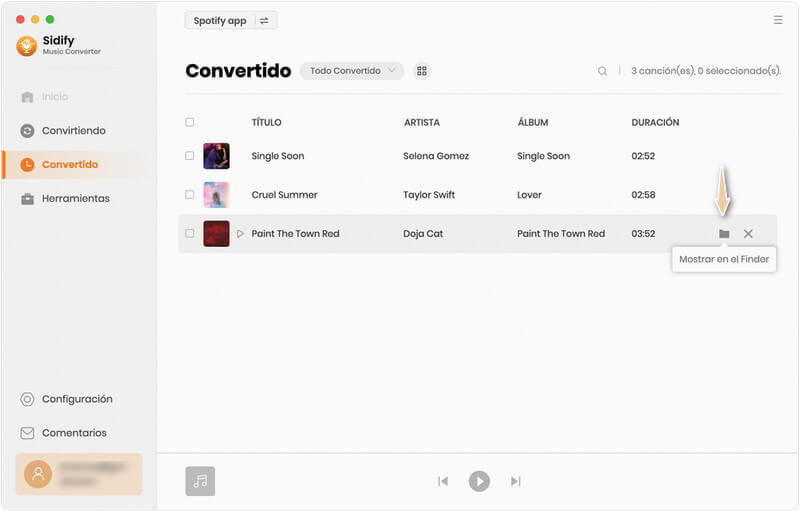Click the search magnifier icon
Image resolution: width=800 pixels, height=511 pixels.
(x=602, y=71)
